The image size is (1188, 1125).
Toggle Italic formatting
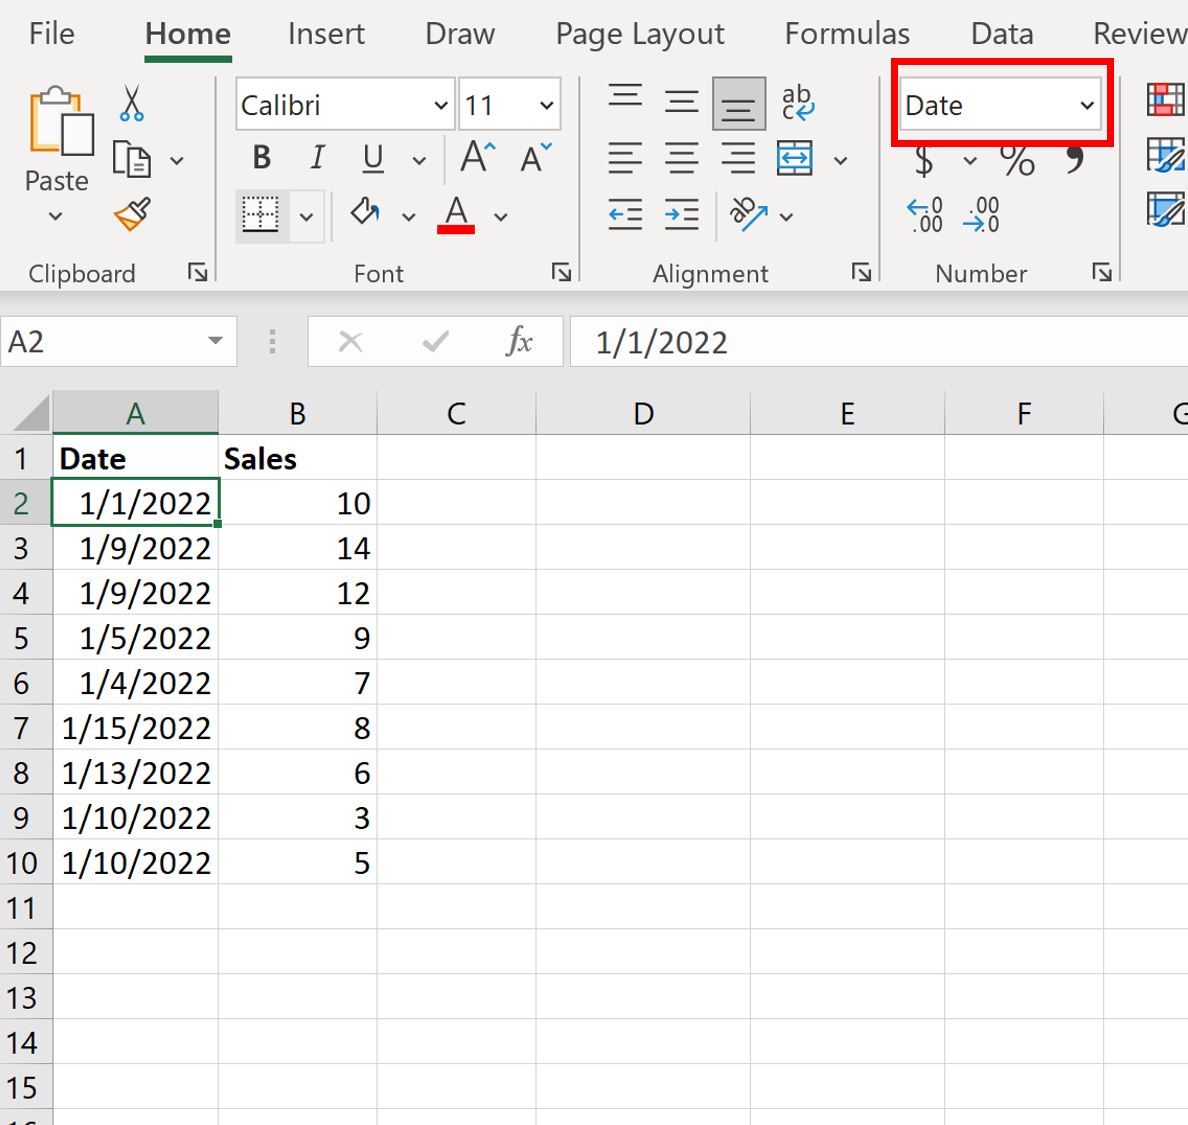pyautogui.click(x=317, y=158)
